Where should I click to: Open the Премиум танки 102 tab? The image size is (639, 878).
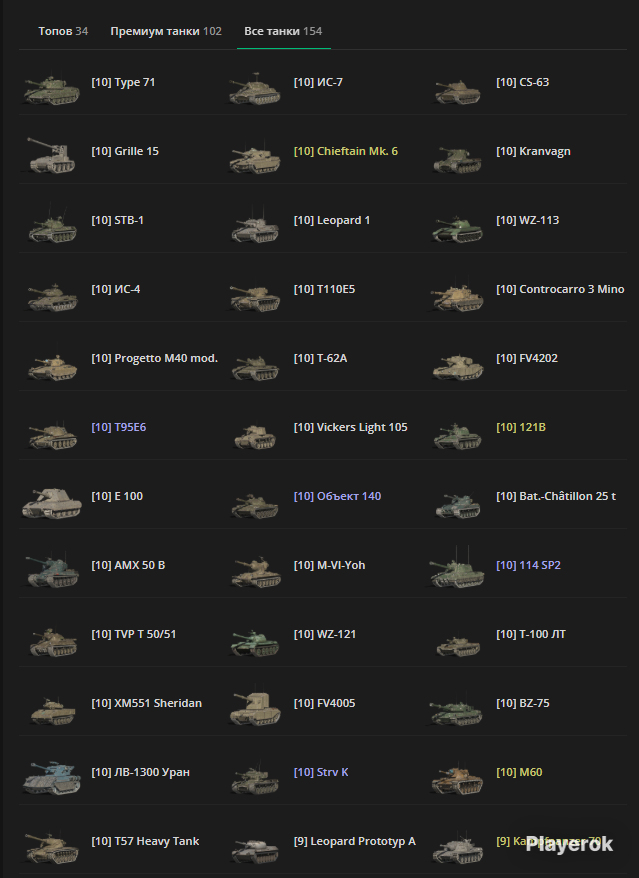pos(166,31)
